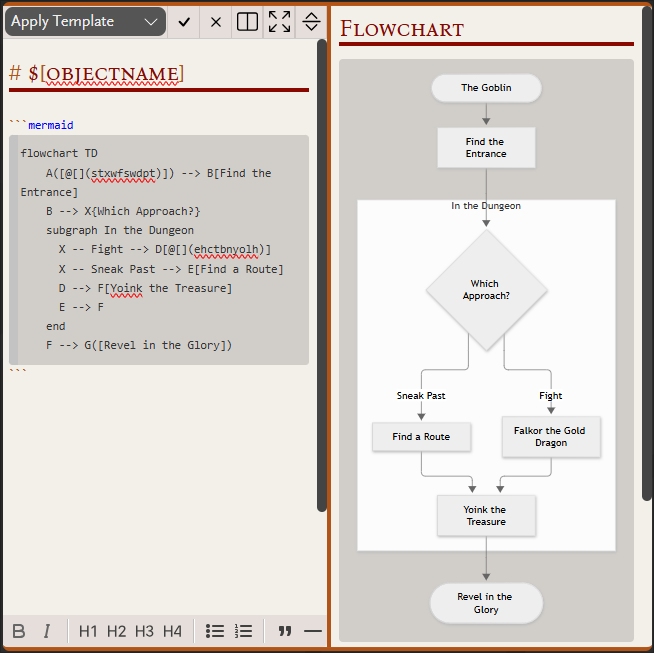
Task: Insert a bulleted list
Action: (215, 631)
